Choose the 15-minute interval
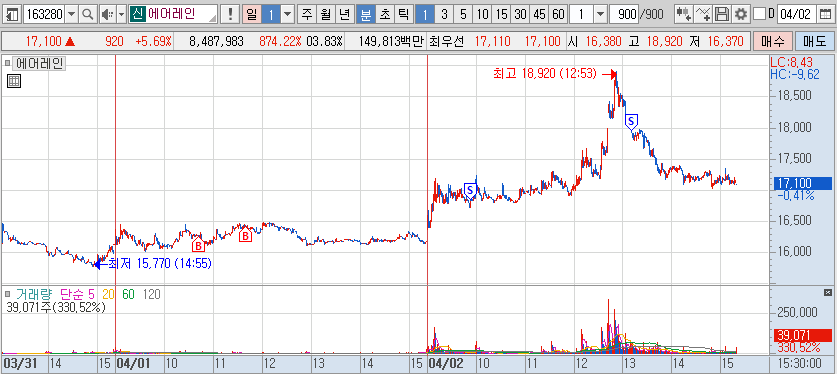The height and width of the screenshot is (374, 837). point(501,14)
